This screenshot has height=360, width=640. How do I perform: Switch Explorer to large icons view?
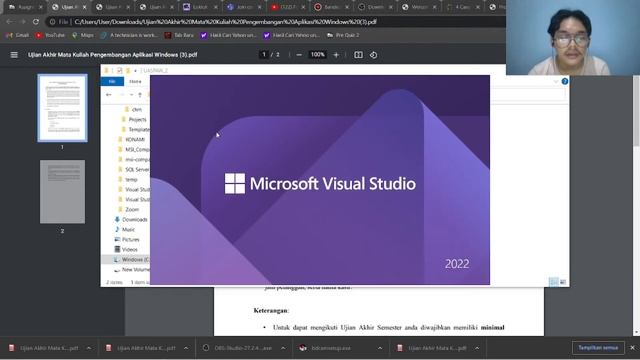pos(563,282)
